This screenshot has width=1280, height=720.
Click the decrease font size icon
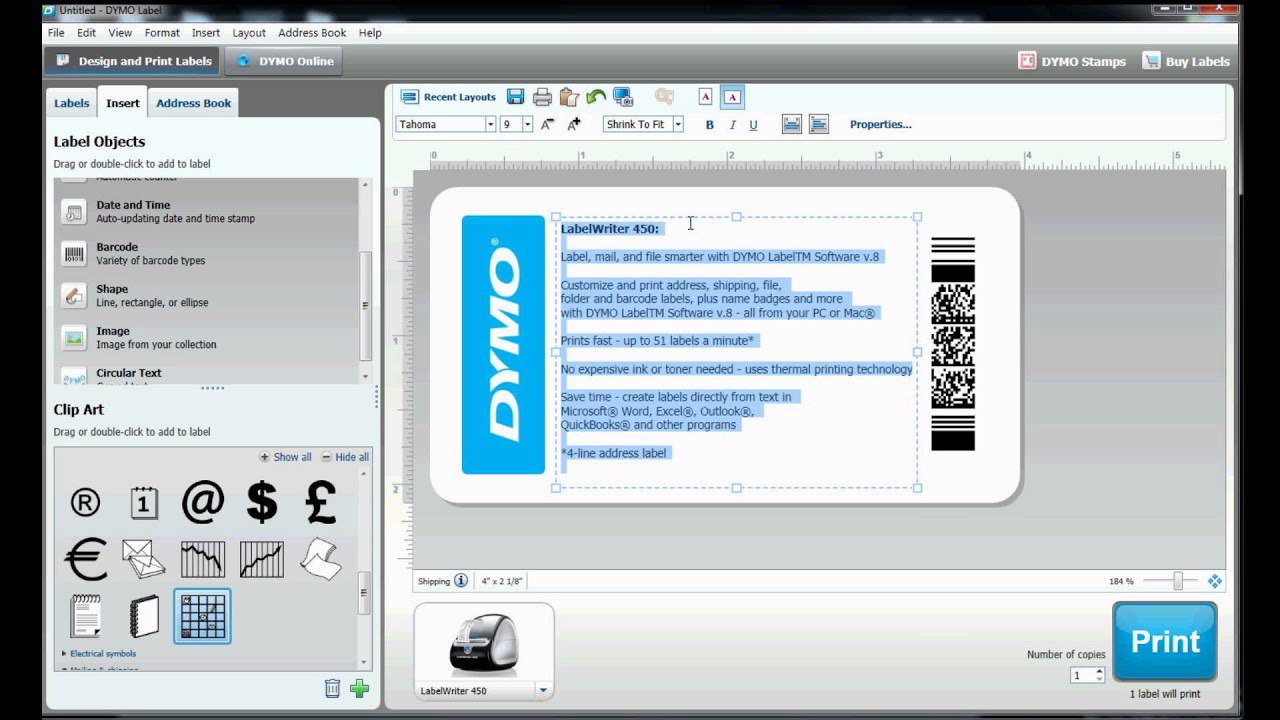pyautogui.click(x=547, y=124)
